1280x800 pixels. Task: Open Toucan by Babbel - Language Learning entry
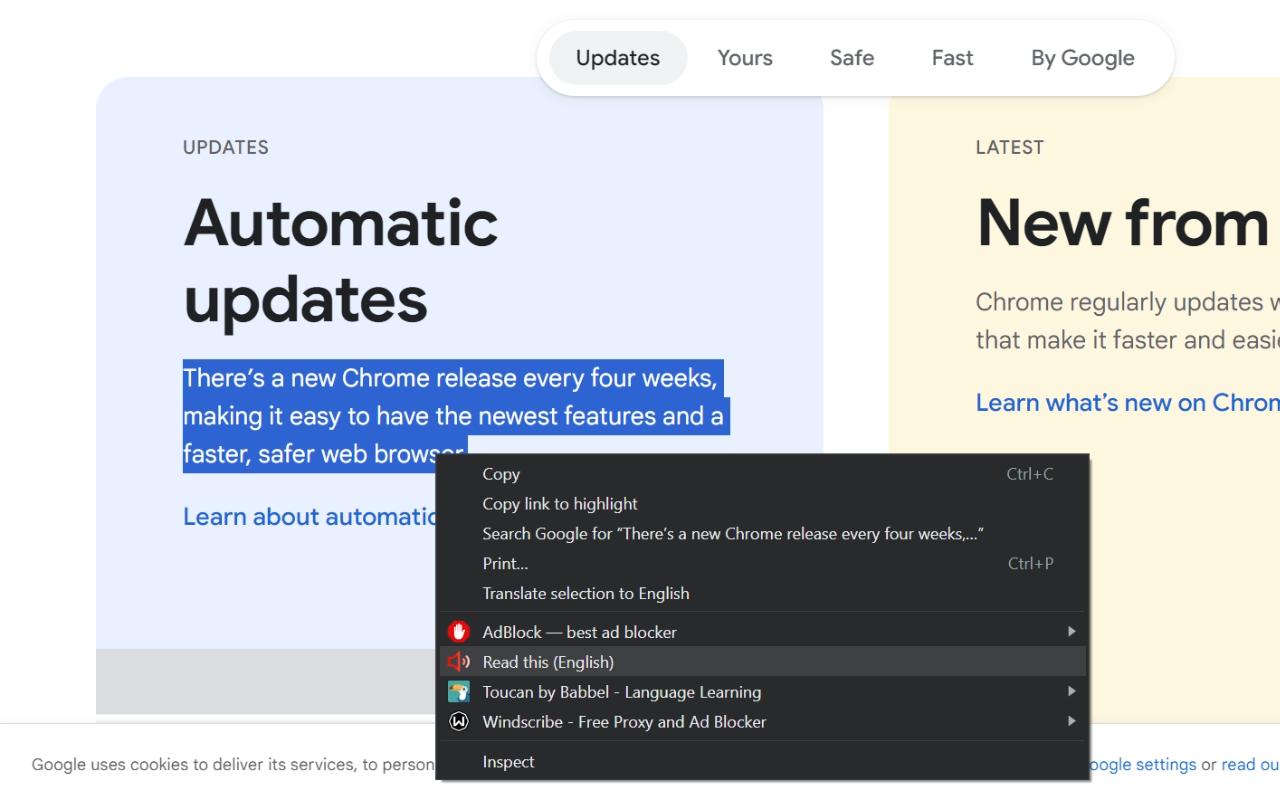point(762,692)
